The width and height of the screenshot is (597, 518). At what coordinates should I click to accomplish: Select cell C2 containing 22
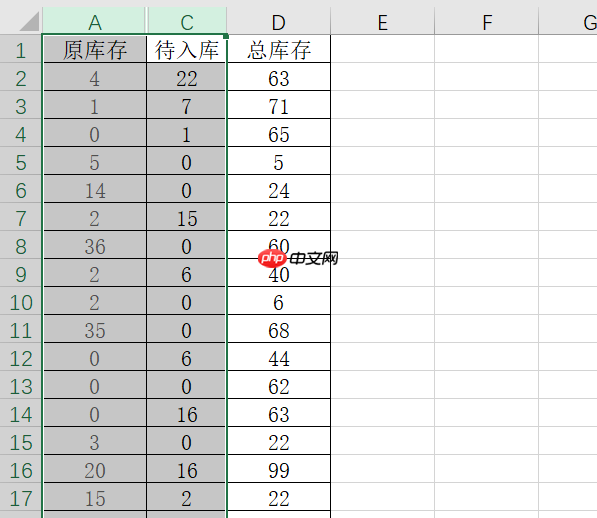(187, 77)
